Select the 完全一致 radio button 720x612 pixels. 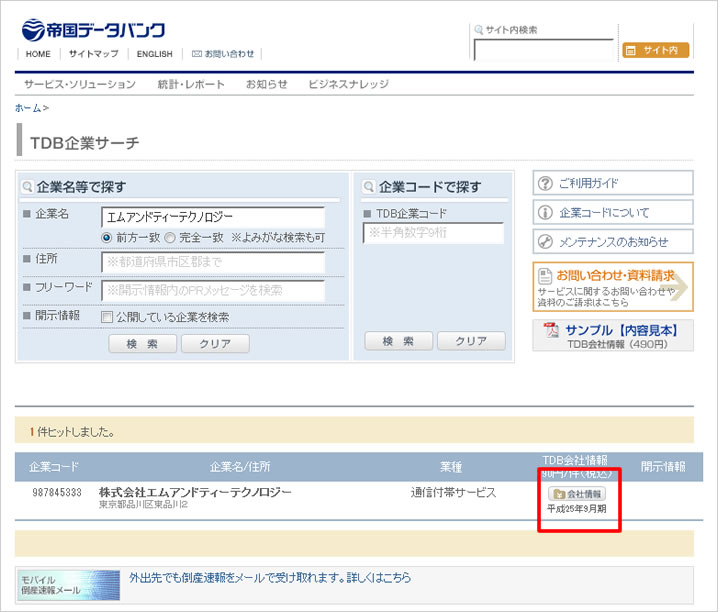(x=170, y=238)
